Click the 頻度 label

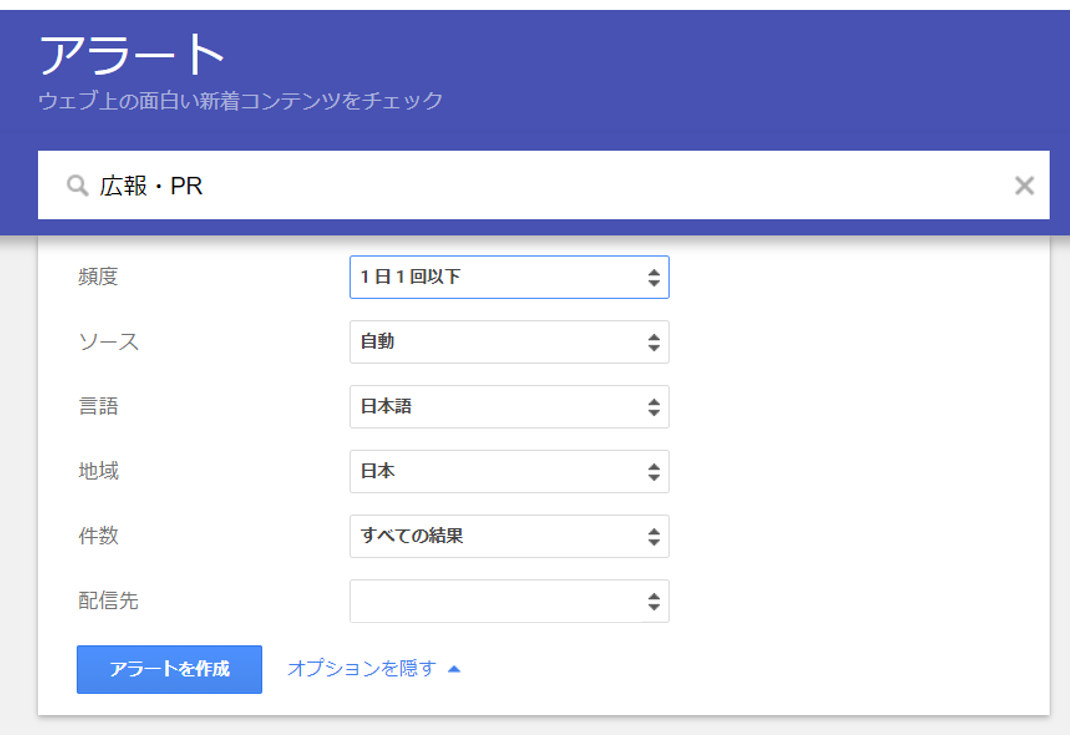point(98,277)
